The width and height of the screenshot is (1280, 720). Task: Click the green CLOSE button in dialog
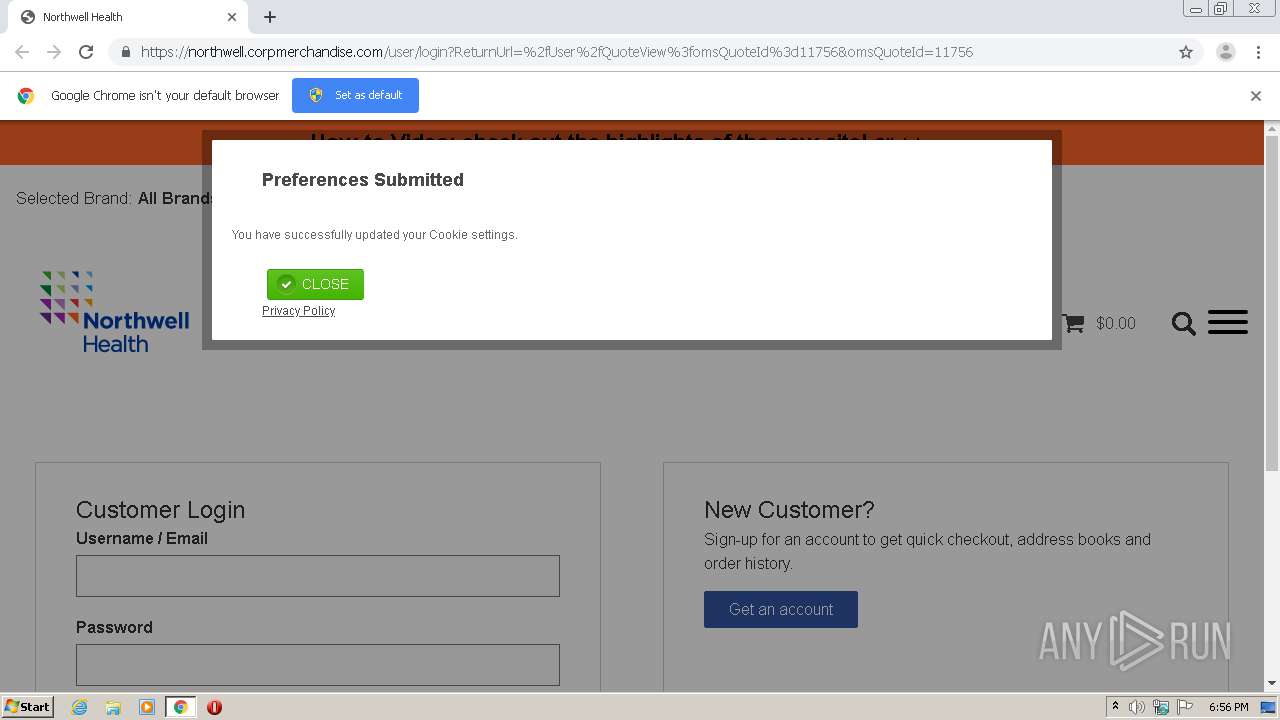315,284
